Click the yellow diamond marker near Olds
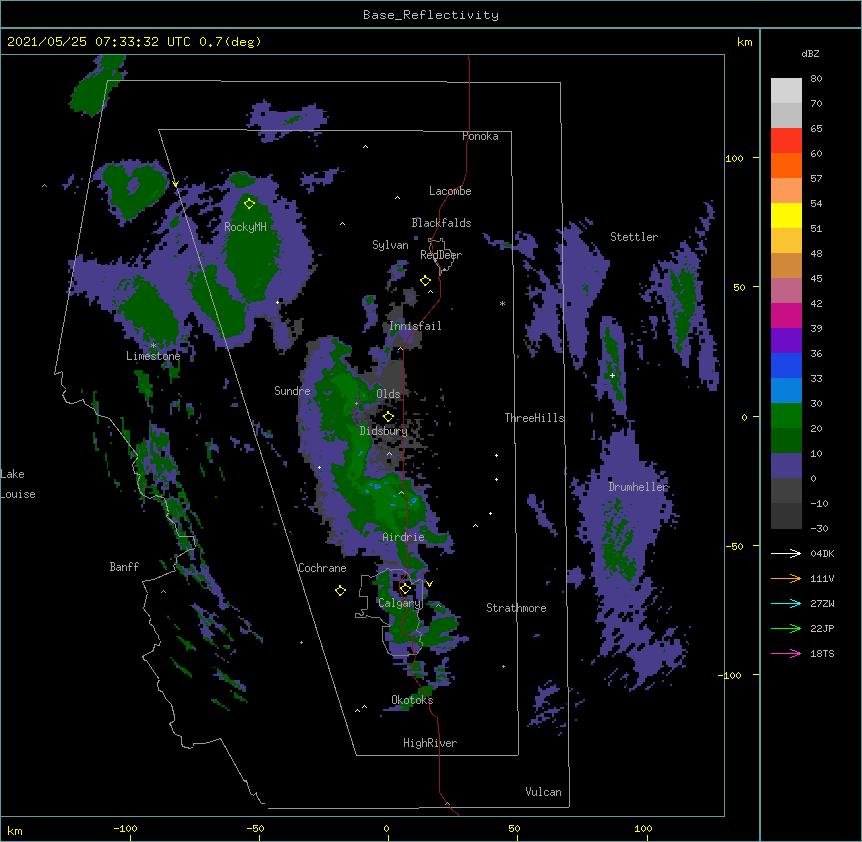The width and height of the screenshot is (862, 842). (x=388, y=417)
